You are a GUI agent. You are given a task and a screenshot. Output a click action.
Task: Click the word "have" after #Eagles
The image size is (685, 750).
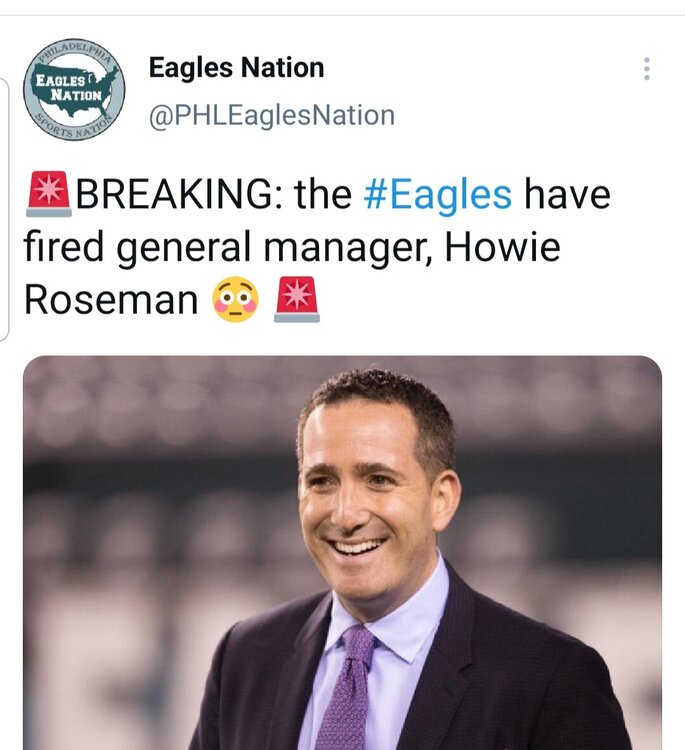pos(566,193)
